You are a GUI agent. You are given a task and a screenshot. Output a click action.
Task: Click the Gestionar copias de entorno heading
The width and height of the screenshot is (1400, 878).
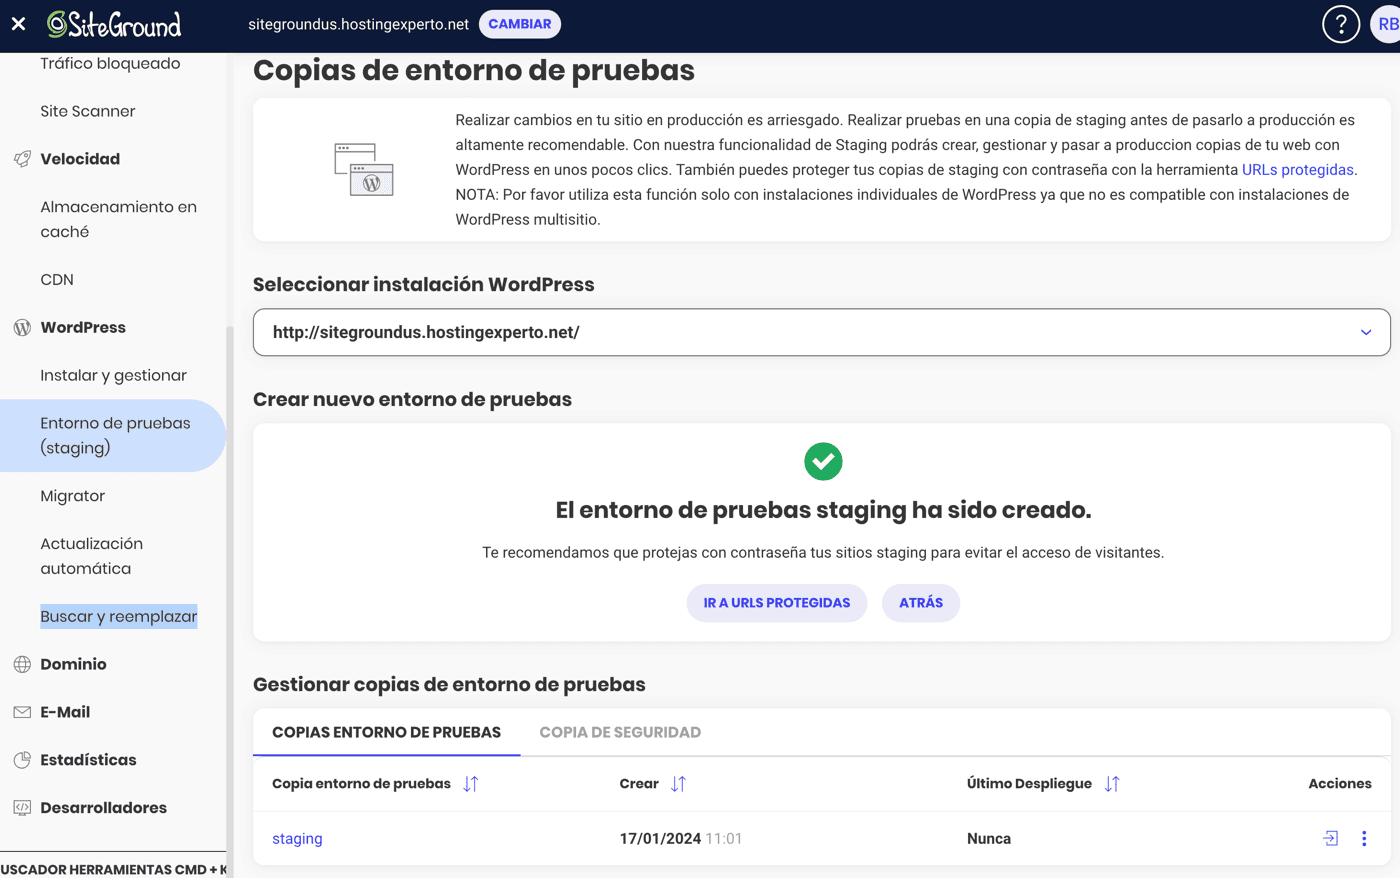coord(449,685)
